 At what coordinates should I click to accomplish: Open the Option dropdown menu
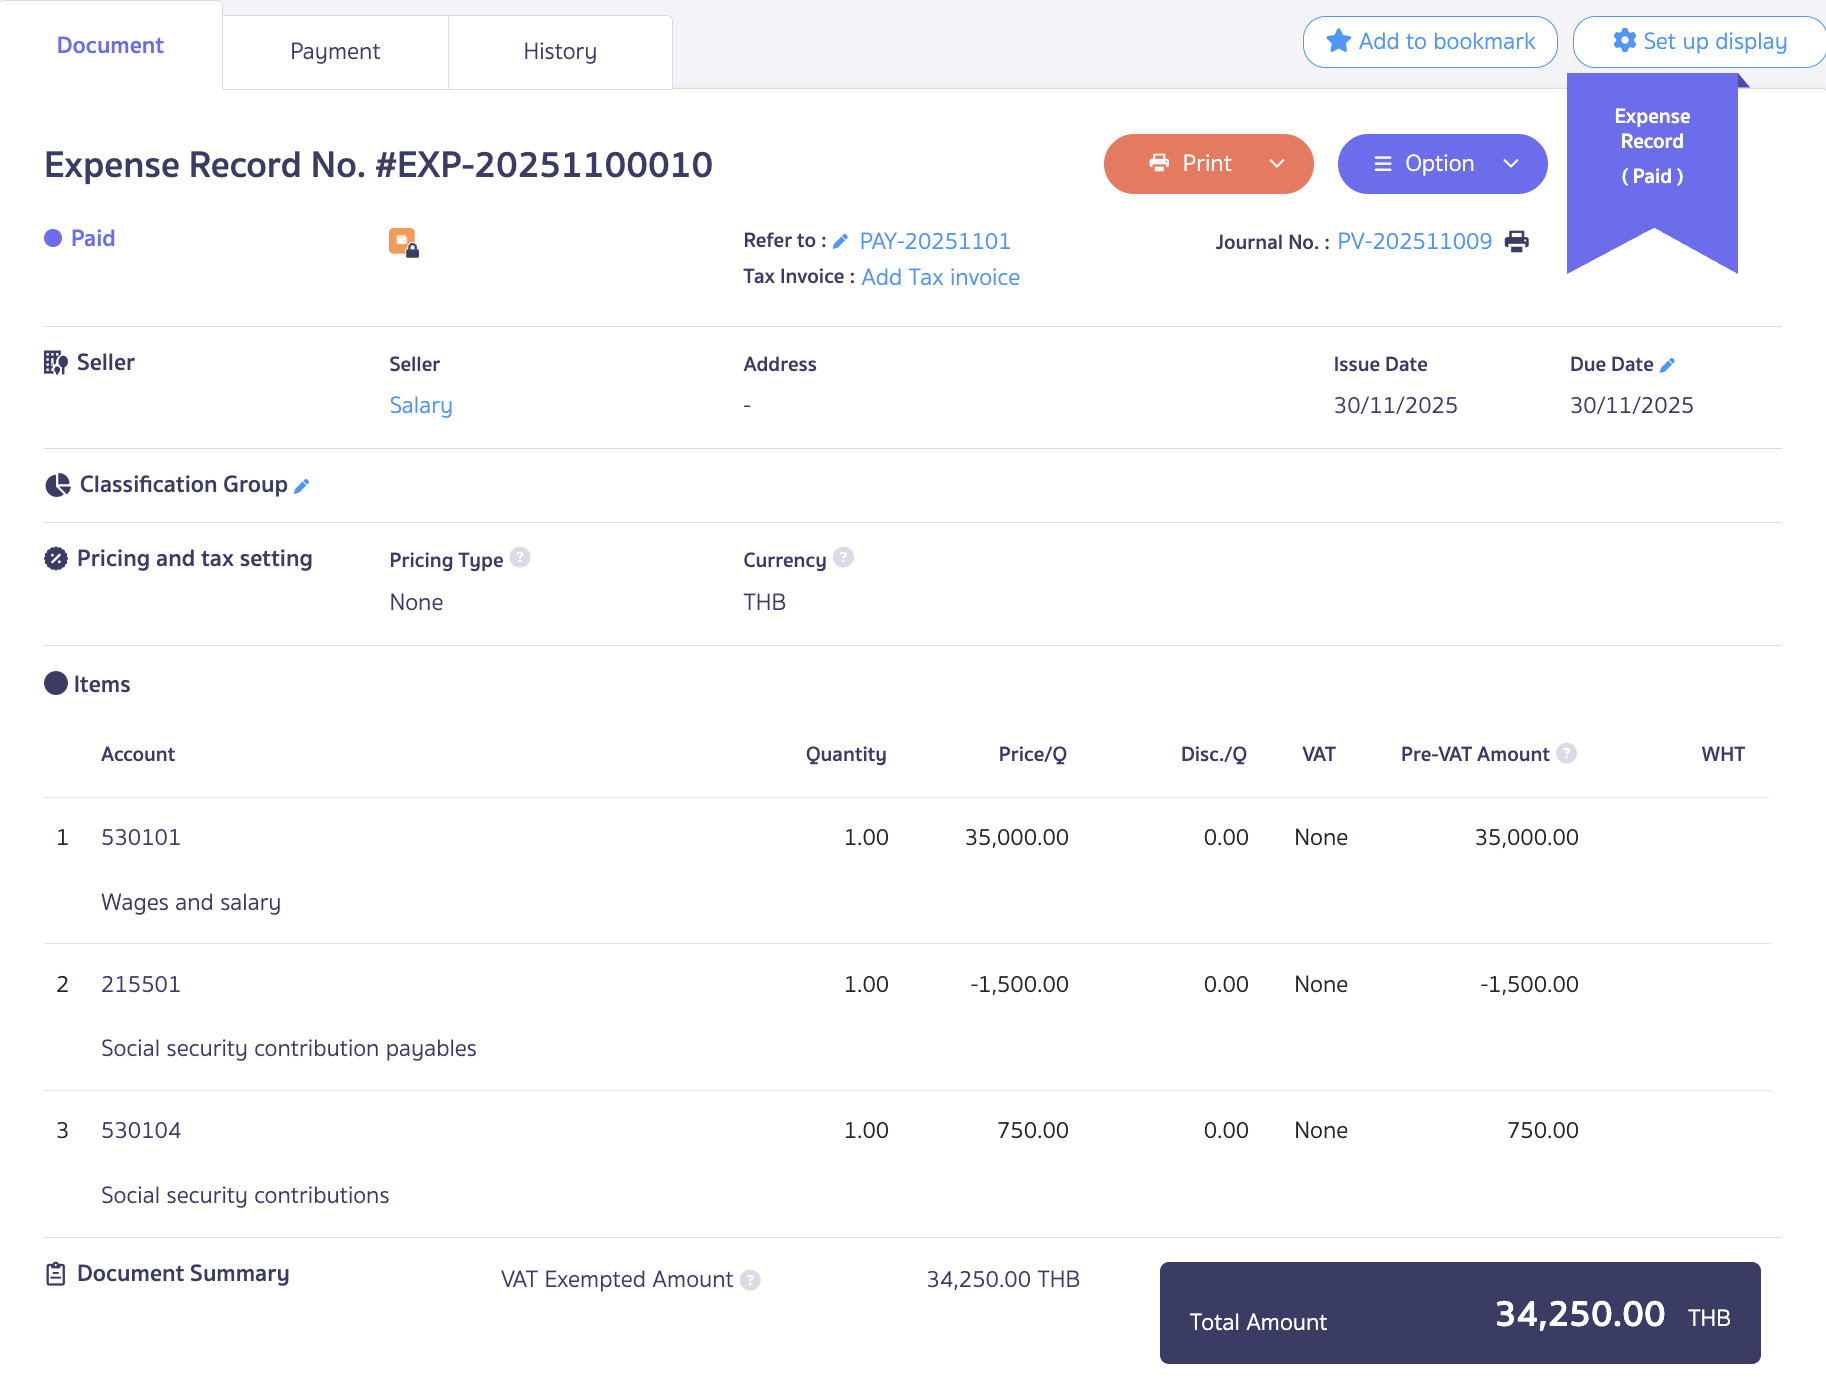(x=1442, y=163)
